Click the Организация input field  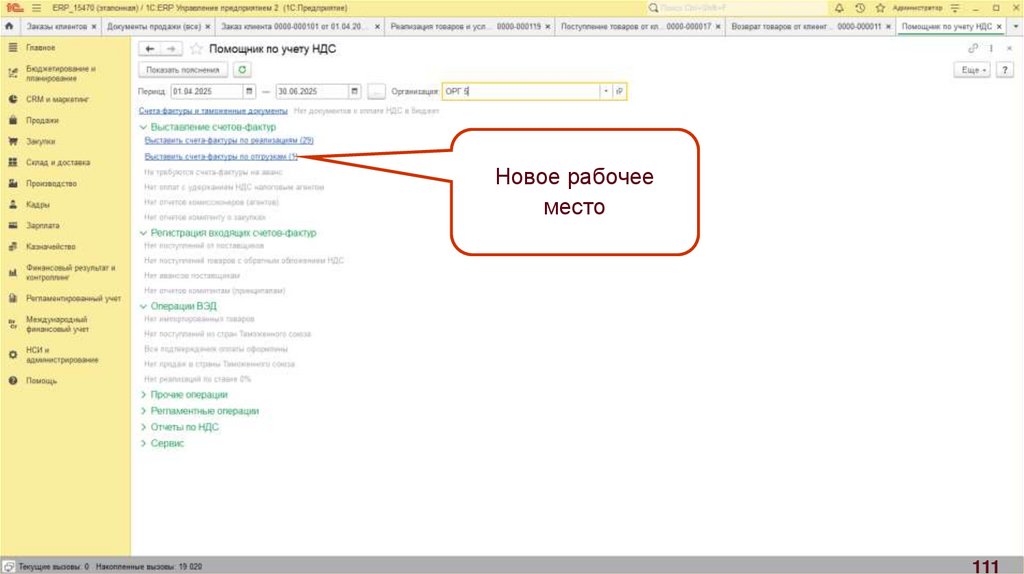click(521, 91)
